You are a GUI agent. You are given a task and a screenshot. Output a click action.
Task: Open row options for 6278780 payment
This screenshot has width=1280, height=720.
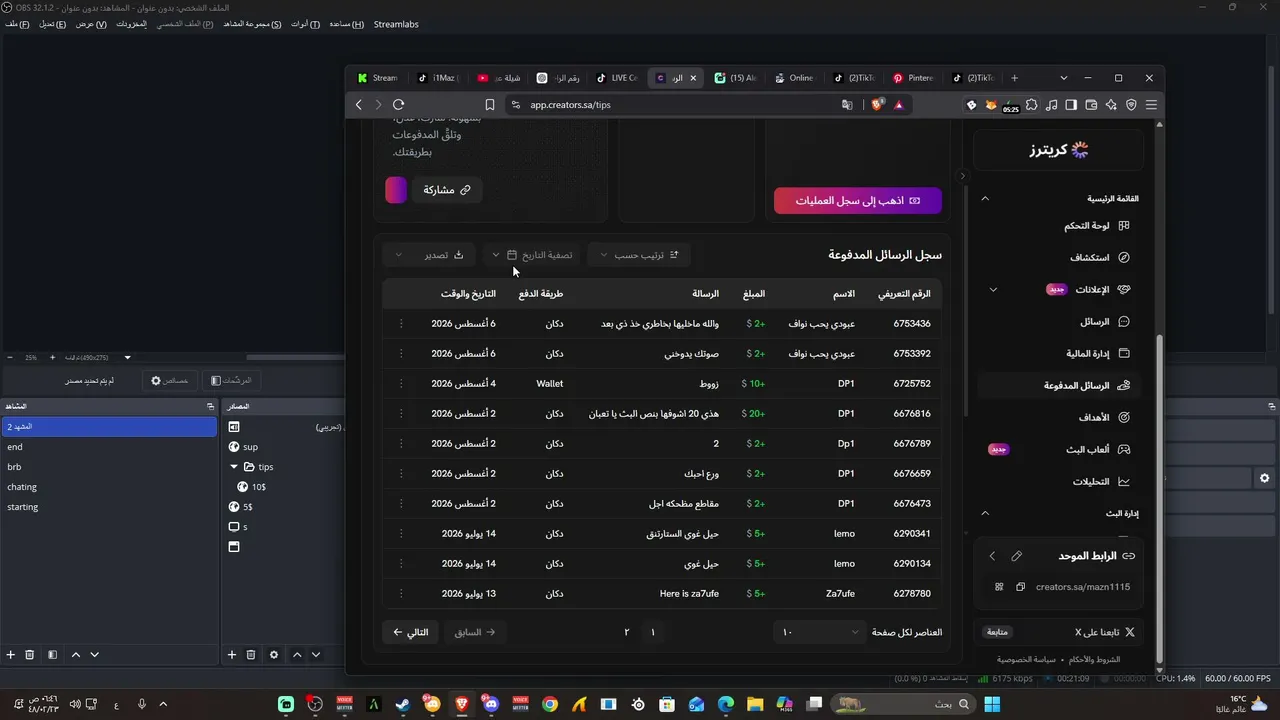tap(401, 594)
